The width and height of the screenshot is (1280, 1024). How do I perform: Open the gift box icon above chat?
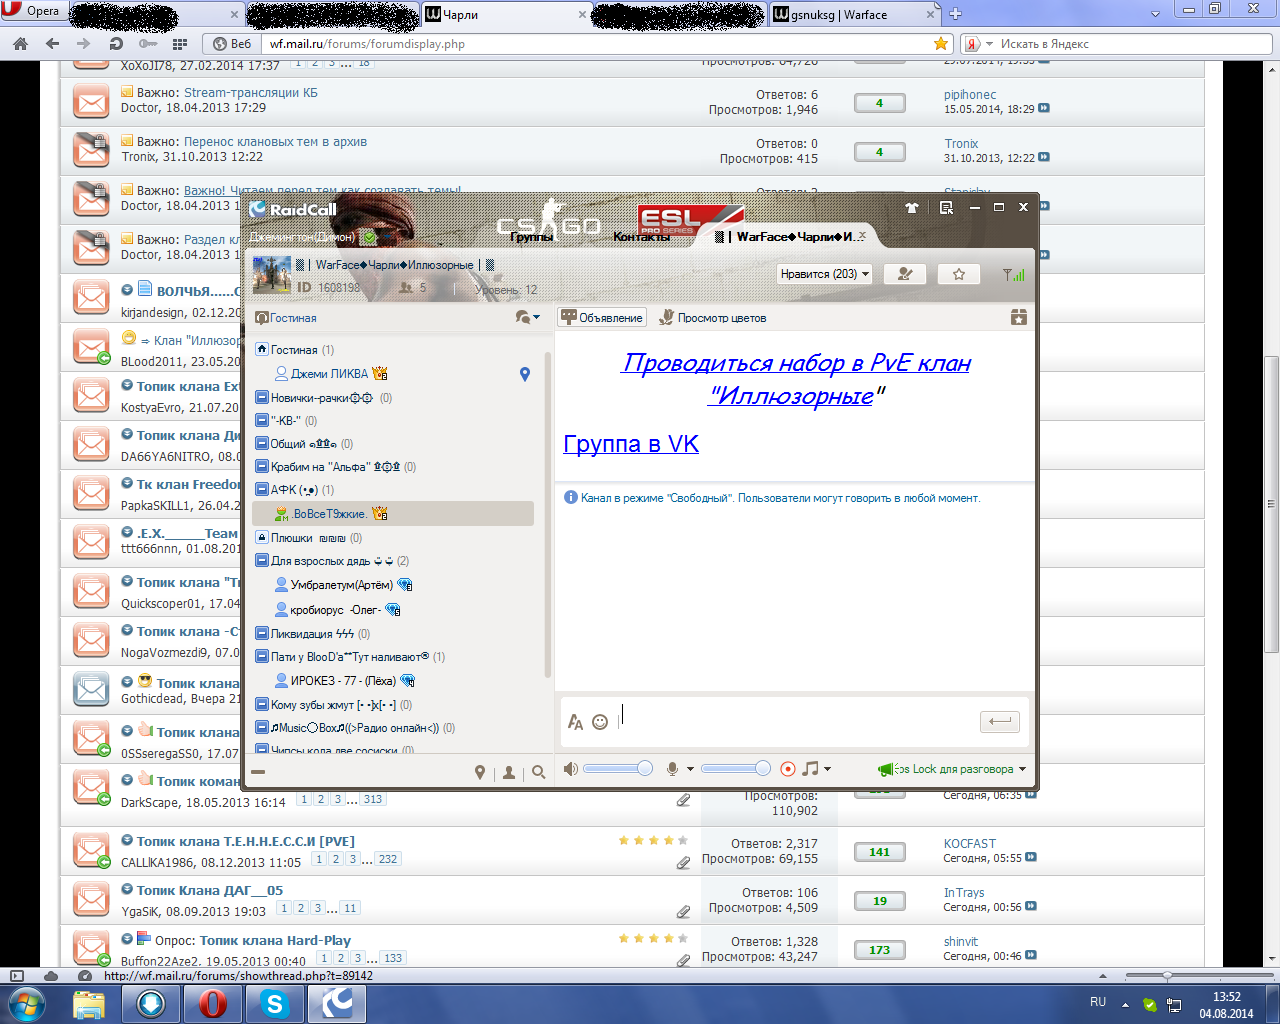click(1018, 317)
